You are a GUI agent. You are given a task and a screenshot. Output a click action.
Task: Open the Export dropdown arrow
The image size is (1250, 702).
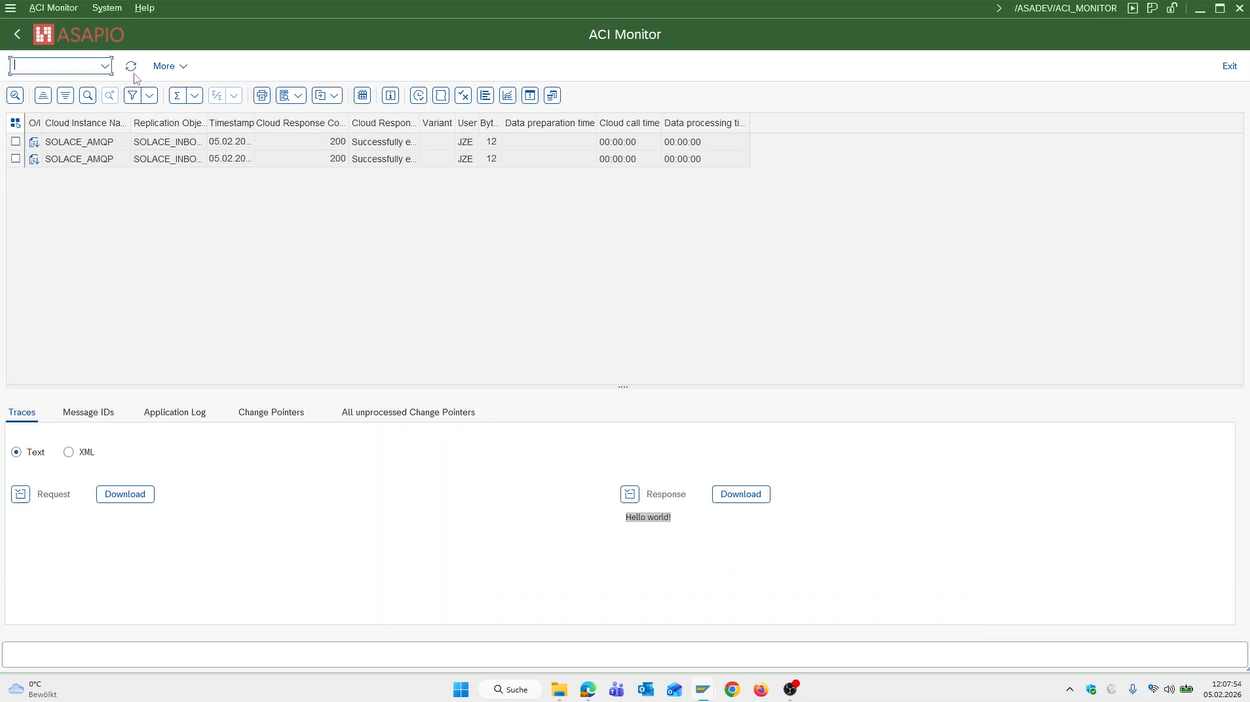334,95
